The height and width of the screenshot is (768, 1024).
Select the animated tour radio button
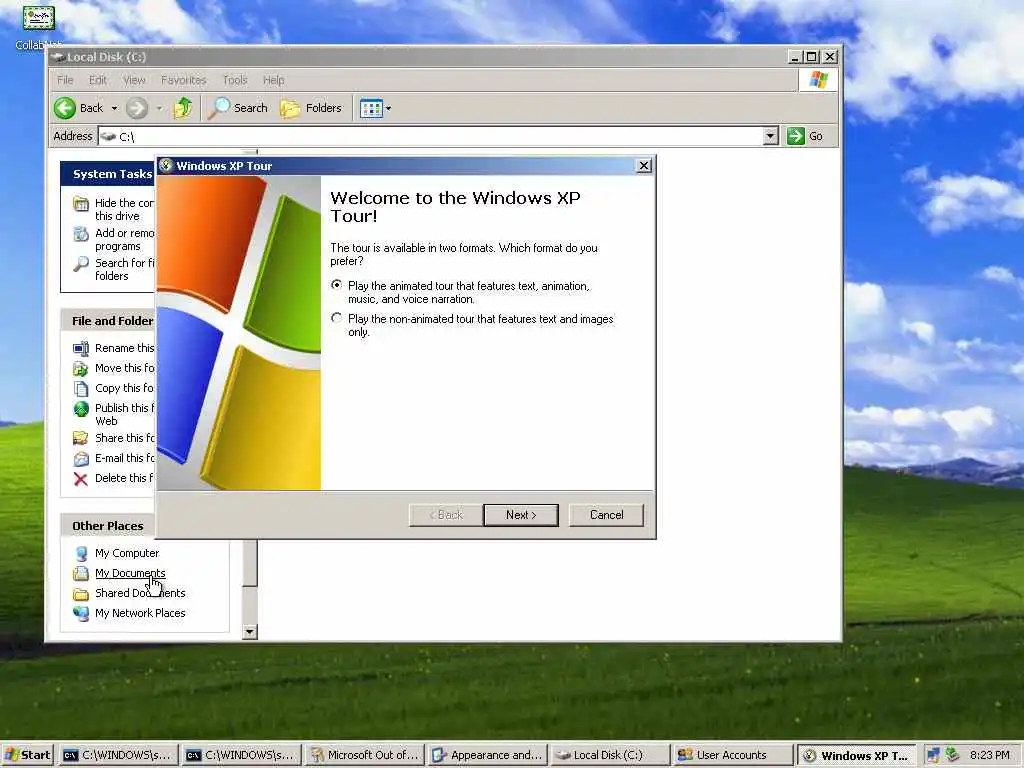pyautogui.click(x=336, y=285)
